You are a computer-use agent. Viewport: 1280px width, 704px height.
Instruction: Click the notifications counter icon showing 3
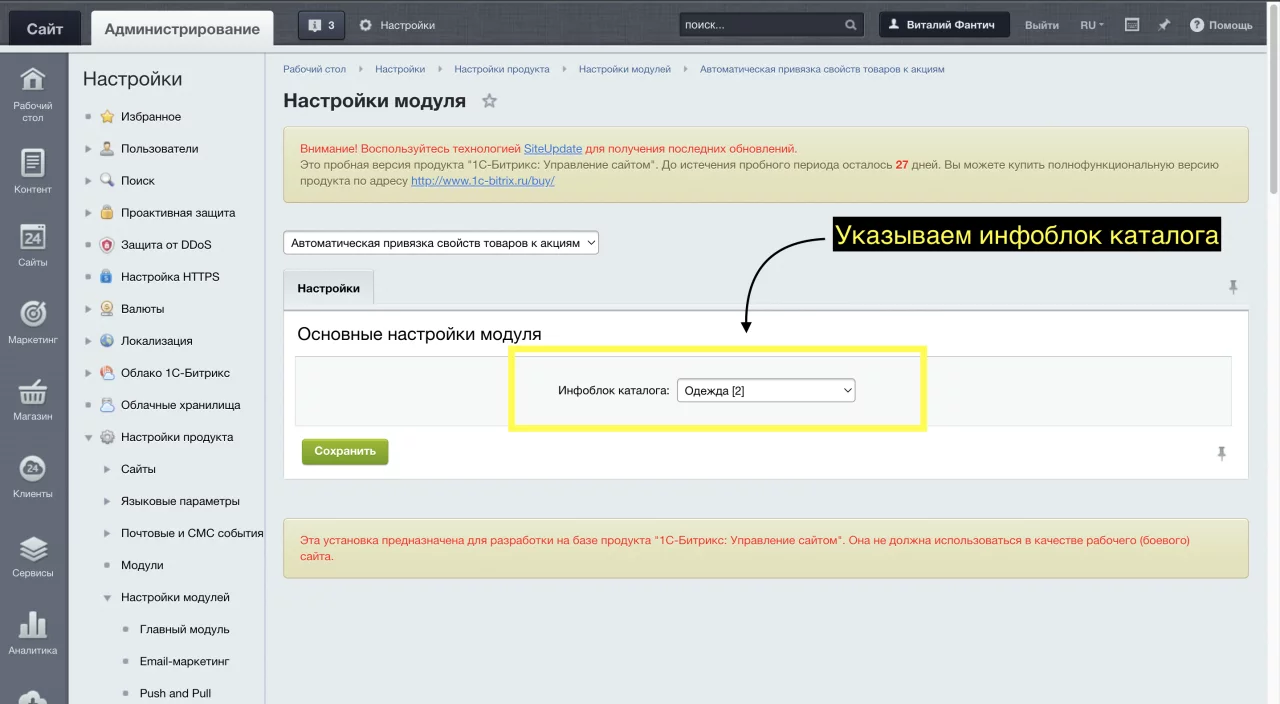(x=321, y=25)
